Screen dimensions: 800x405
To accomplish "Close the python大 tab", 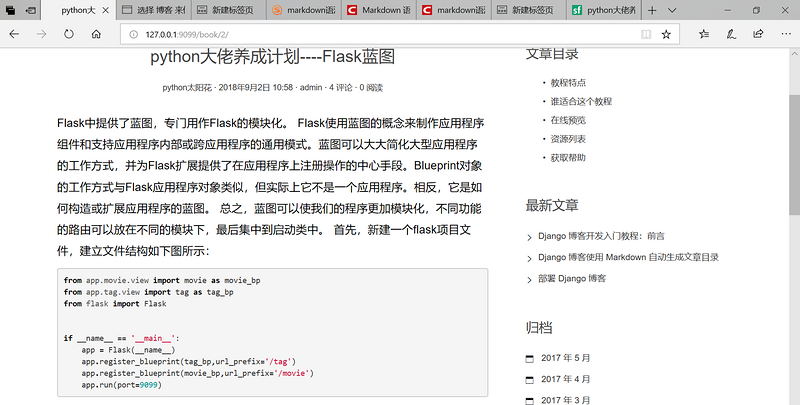I will click(x=106, y=10).
